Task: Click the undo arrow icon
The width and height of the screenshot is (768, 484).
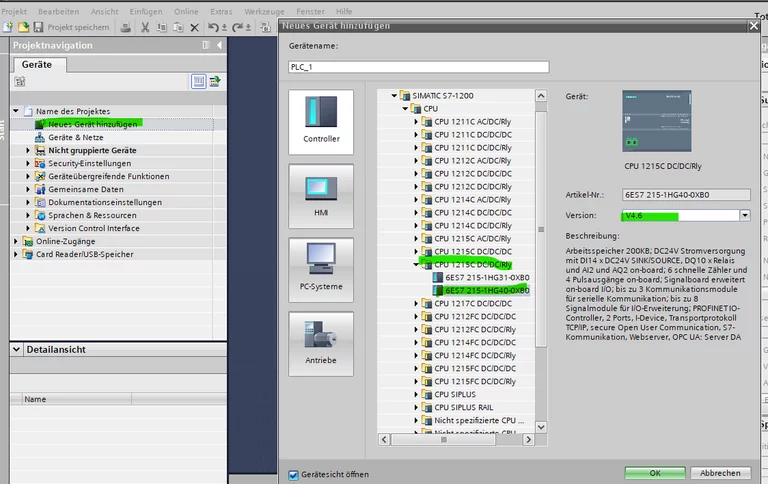Action: coord(213,27)
